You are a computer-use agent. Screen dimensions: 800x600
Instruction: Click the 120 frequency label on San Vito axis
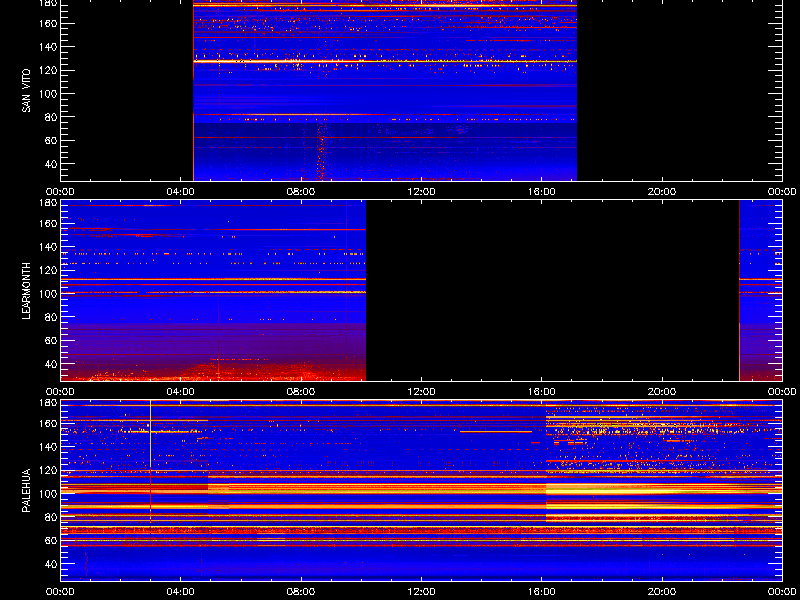coord(49,70)
